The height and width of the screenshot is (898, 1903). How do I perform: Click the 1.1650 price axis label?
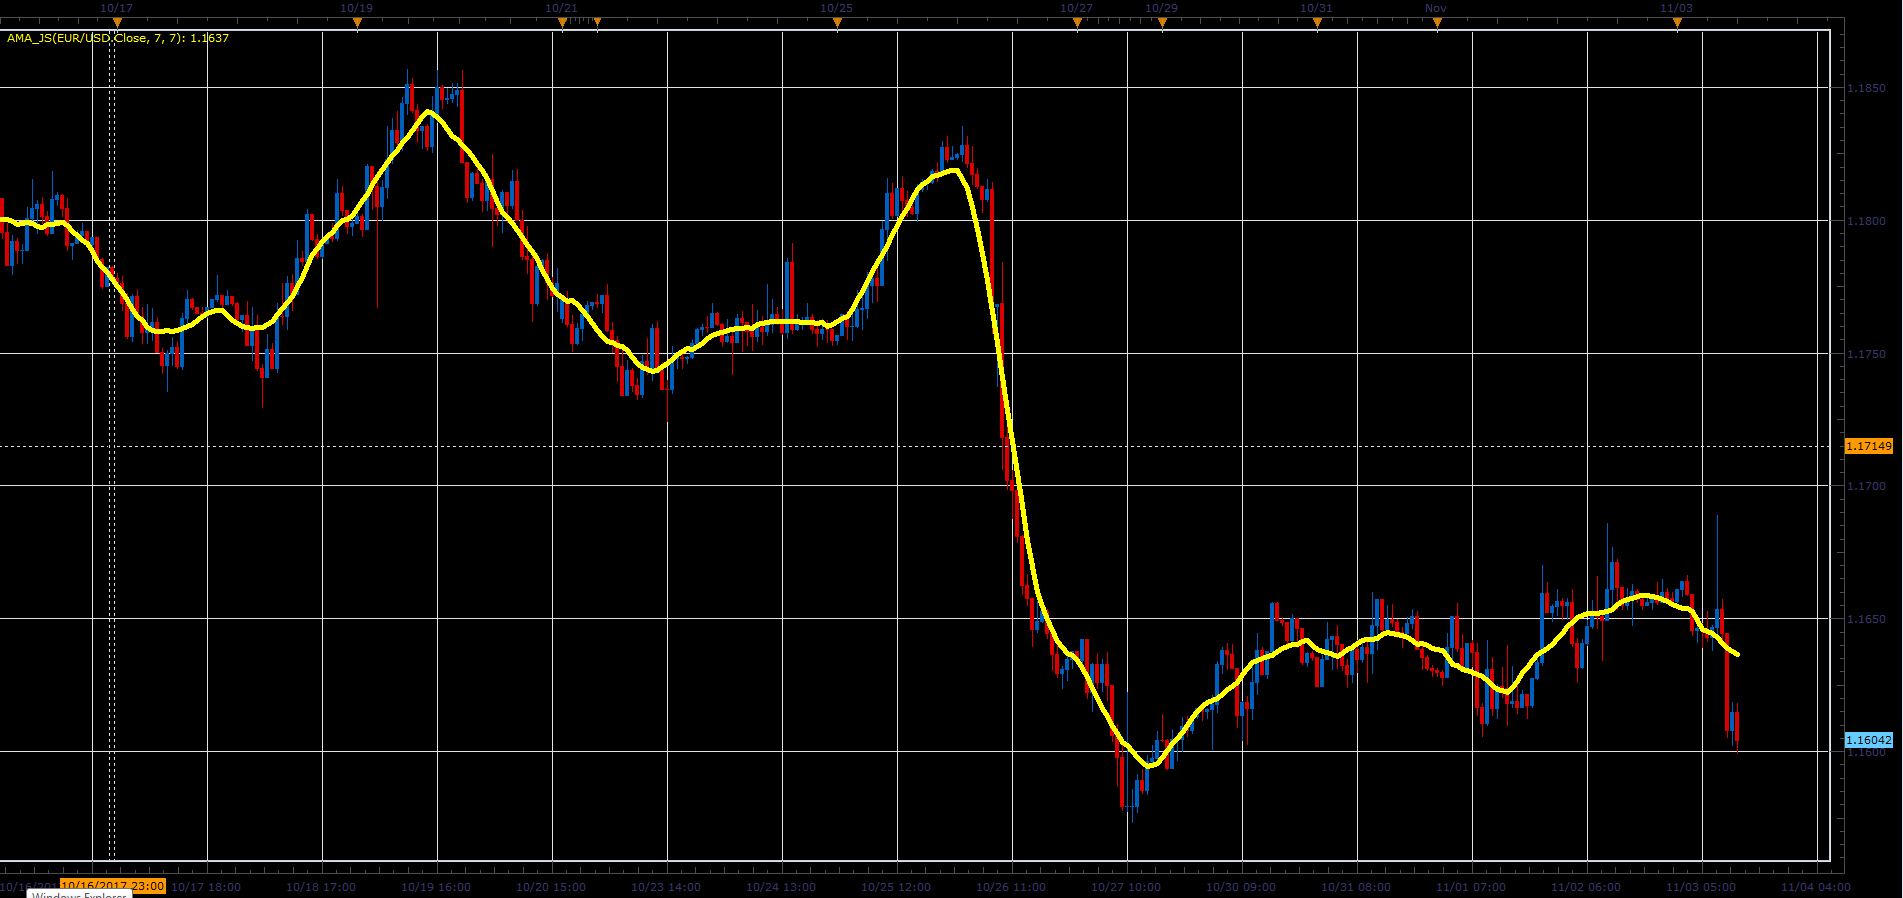point(1866,619)
